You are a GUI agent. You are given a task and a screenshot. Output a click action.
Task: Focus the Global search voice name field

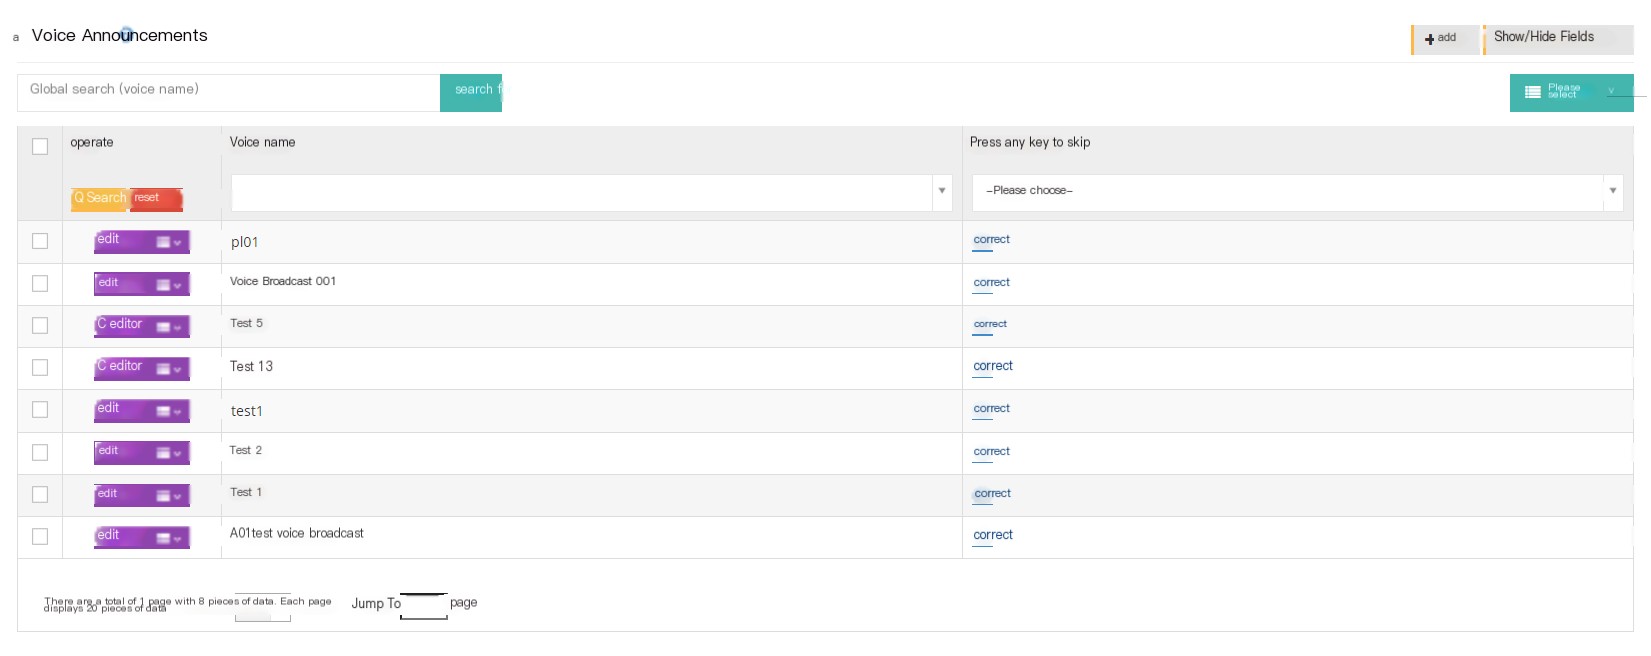pyautogui.click(x=228, y=93)
